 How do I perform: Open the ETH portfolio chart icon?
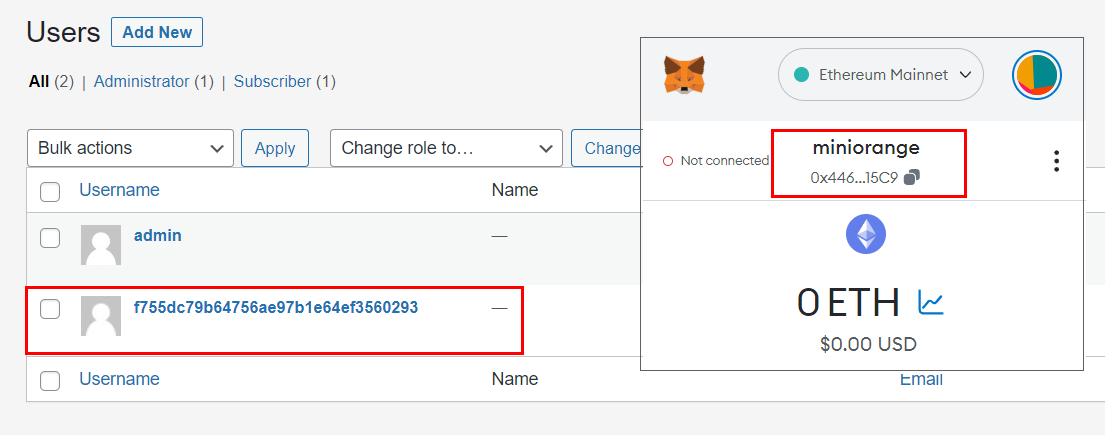[x=930, y=302]
